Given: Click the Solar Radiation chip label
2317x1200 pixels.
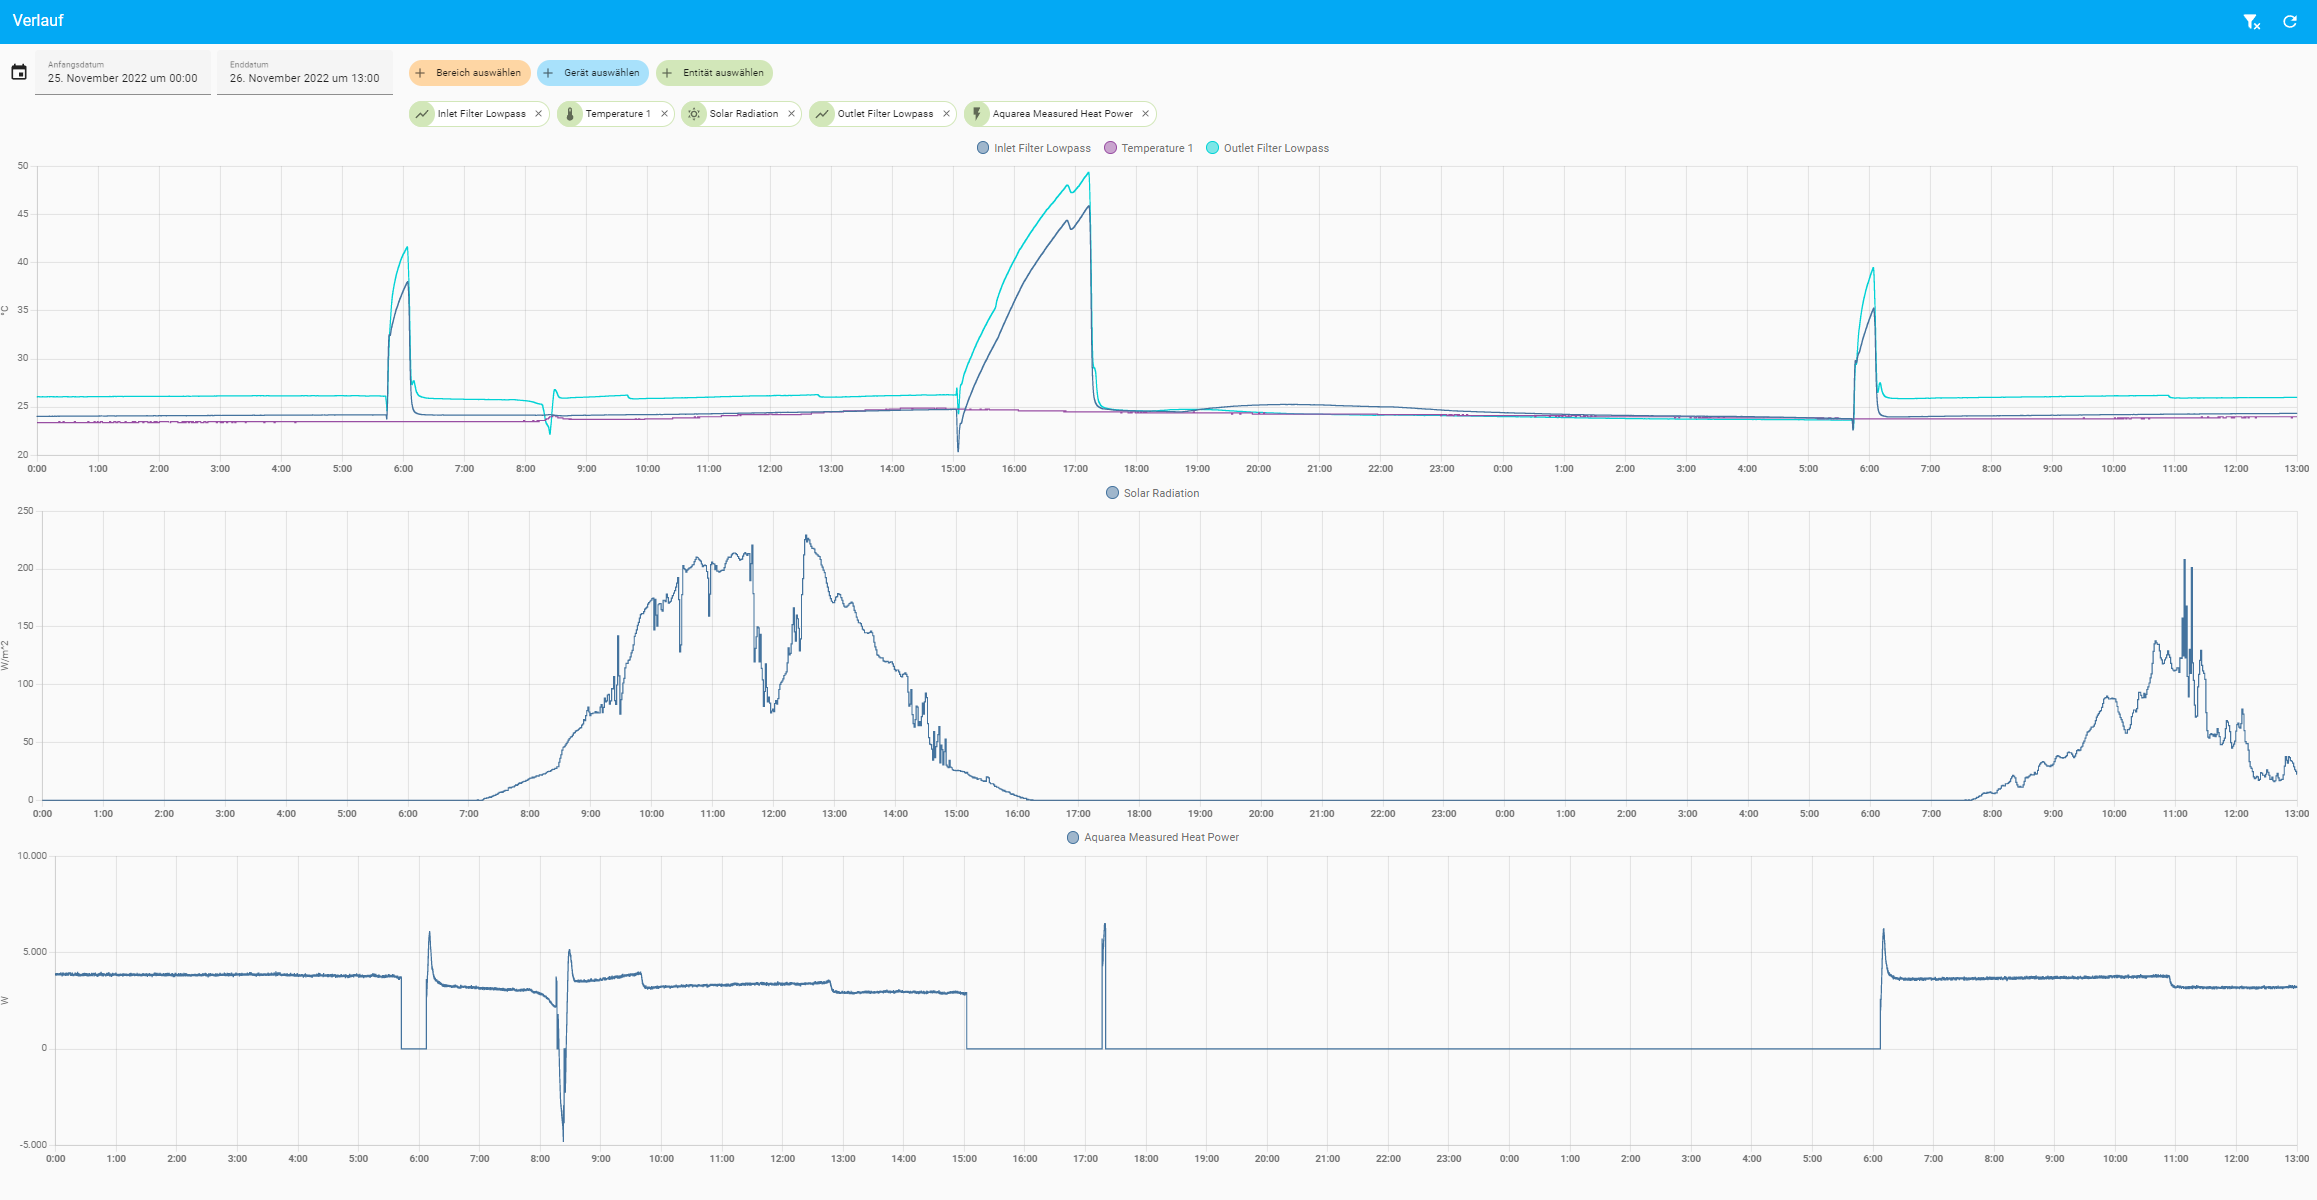Looking at the screenshot, I should [x=744, y=114].
